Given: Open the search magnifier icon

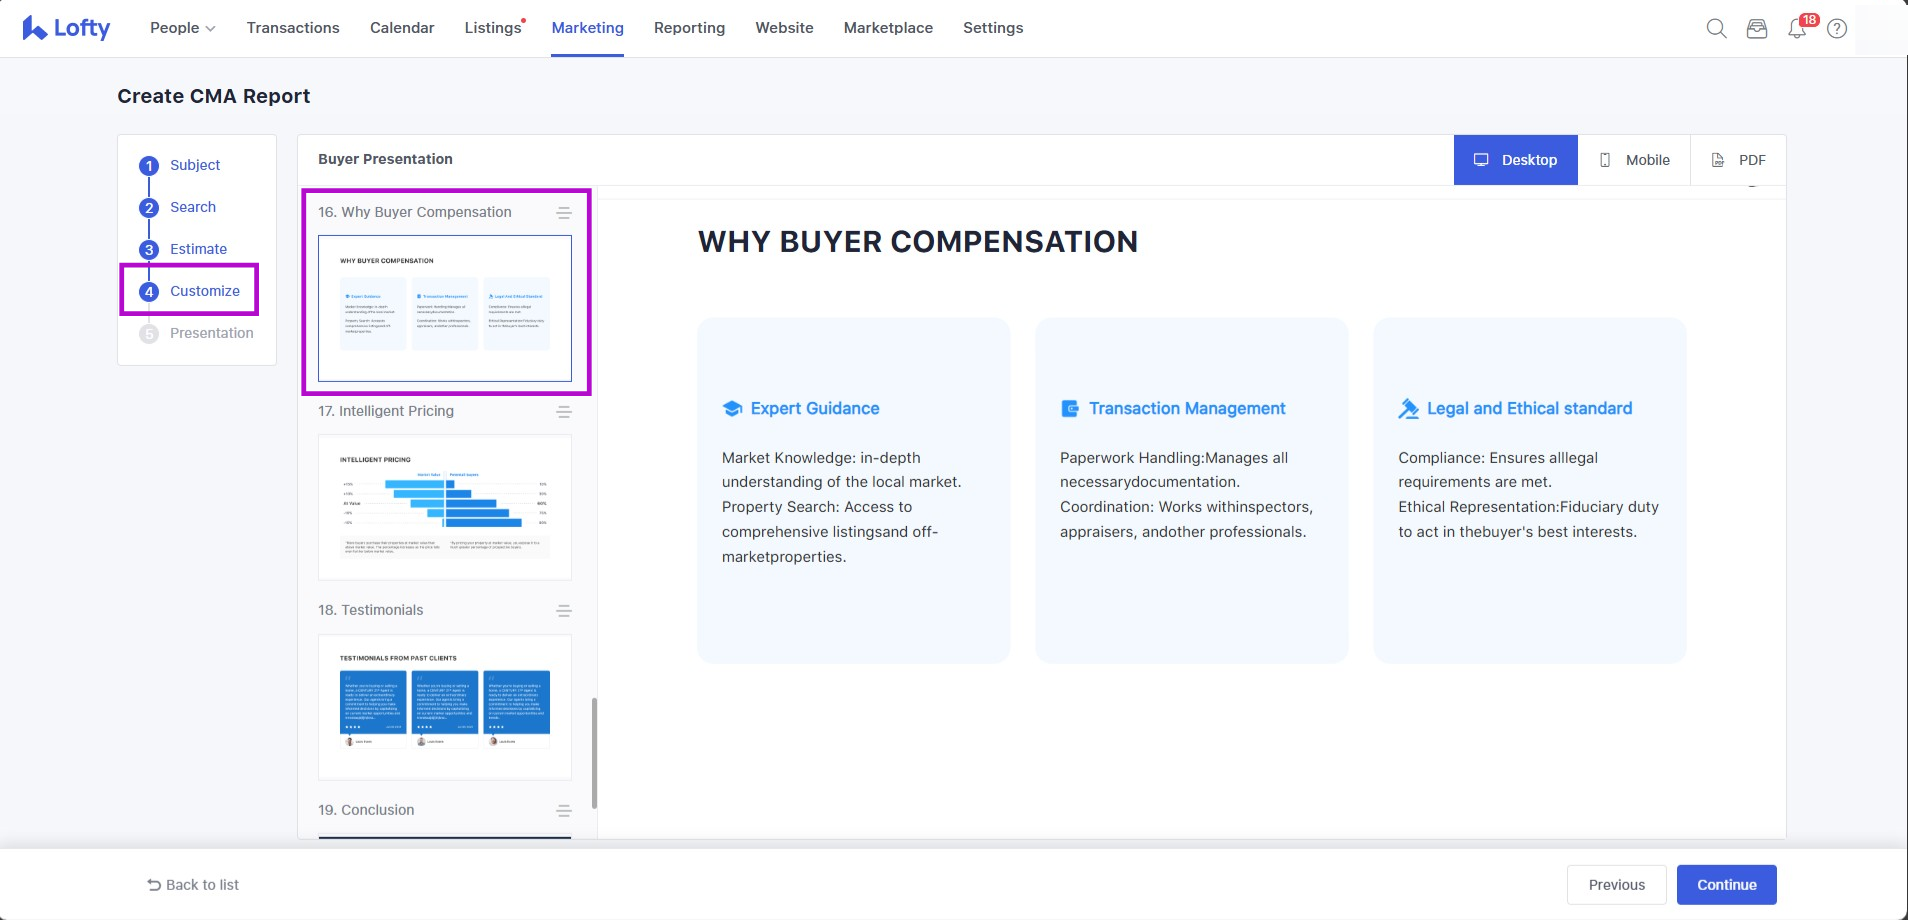Looking at the screenshot, I should (x=1716, y=29).
